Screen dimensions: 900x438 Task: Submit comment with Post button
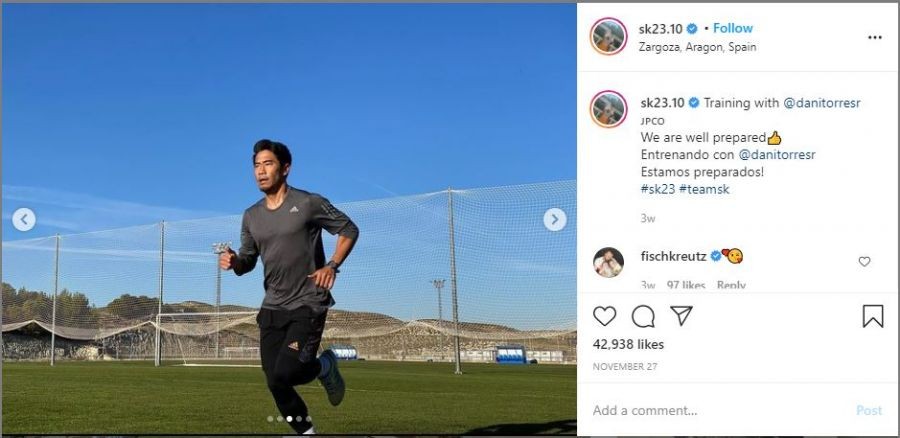[869, 410]
